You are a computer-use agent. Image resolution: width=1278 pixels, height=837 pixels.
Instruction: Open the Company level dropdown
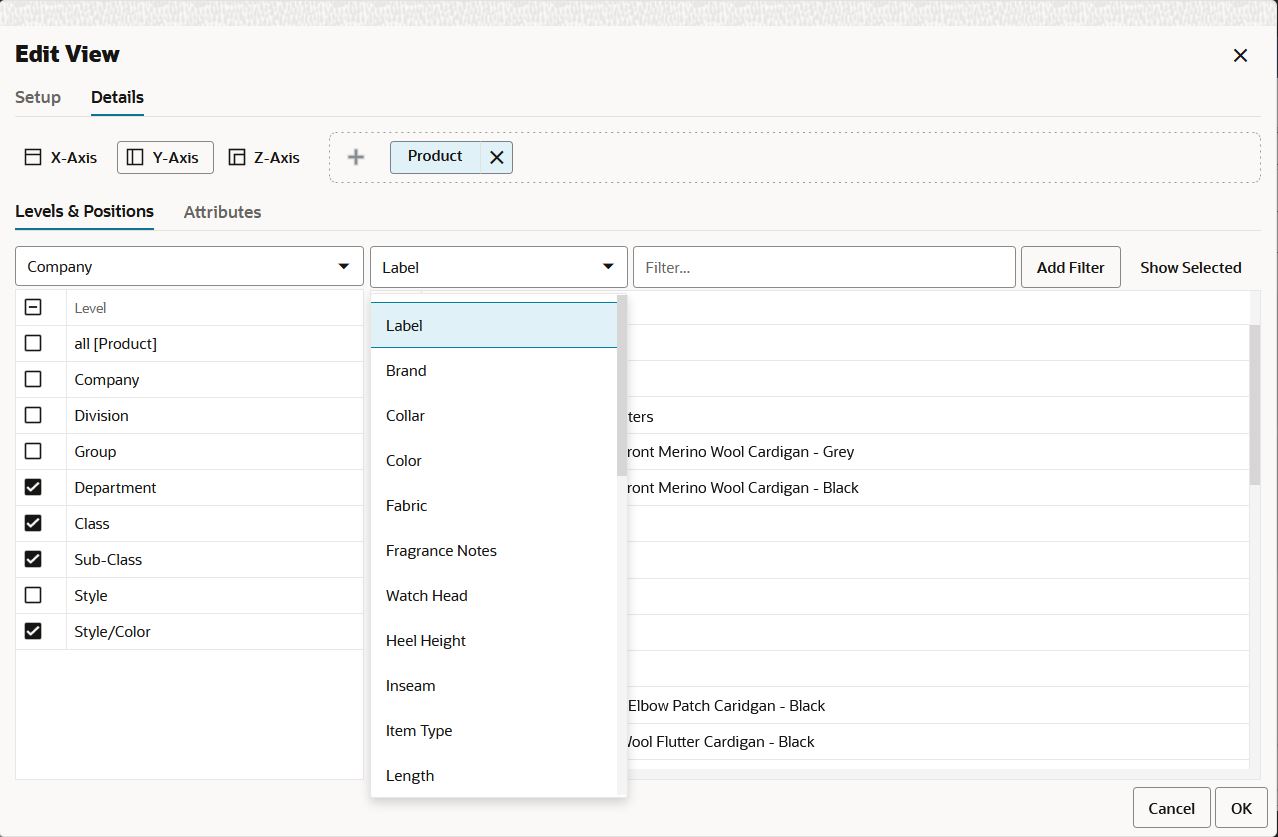(189, 267)
